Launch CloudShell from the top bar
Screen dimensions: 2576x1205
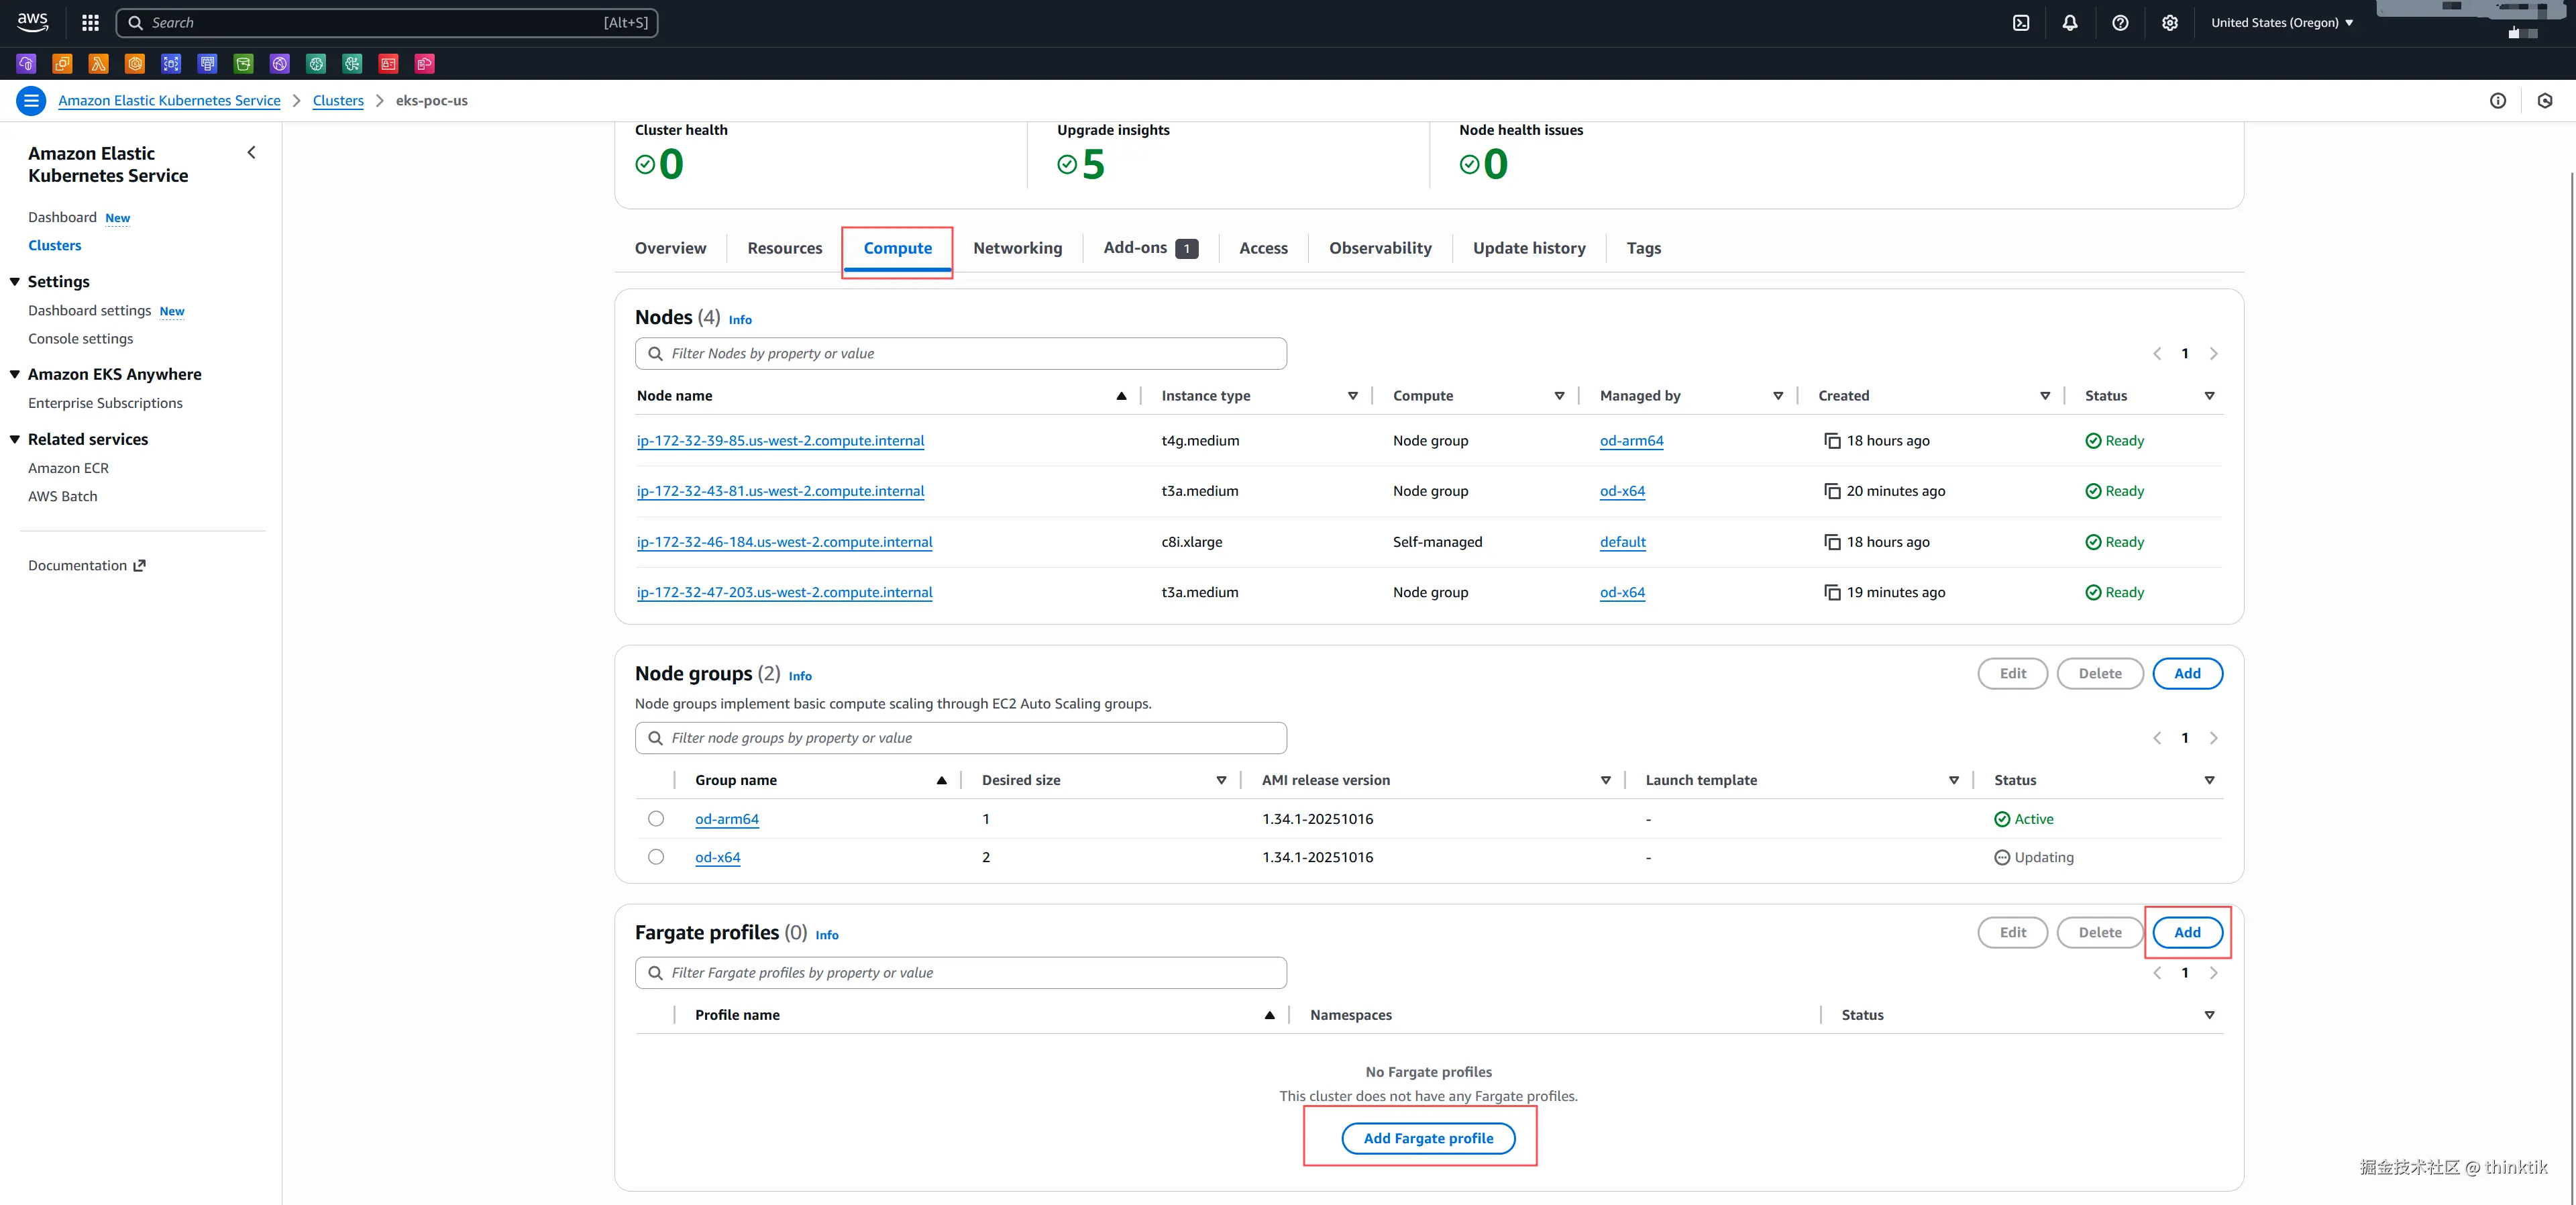[x=2021, y=22]
